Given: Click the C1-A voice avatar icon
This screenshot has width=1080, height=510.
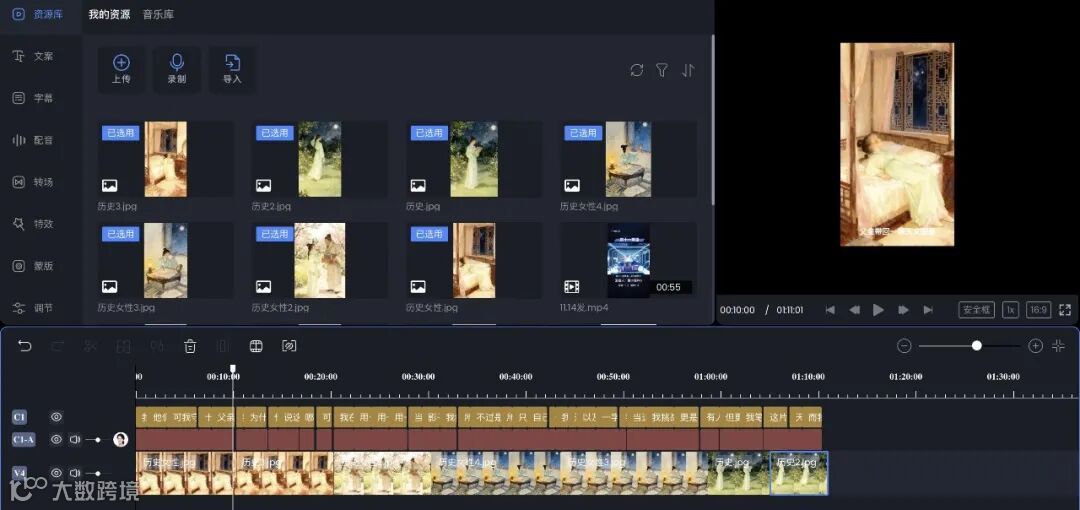Looking at the screenshot, I should 121,439.
